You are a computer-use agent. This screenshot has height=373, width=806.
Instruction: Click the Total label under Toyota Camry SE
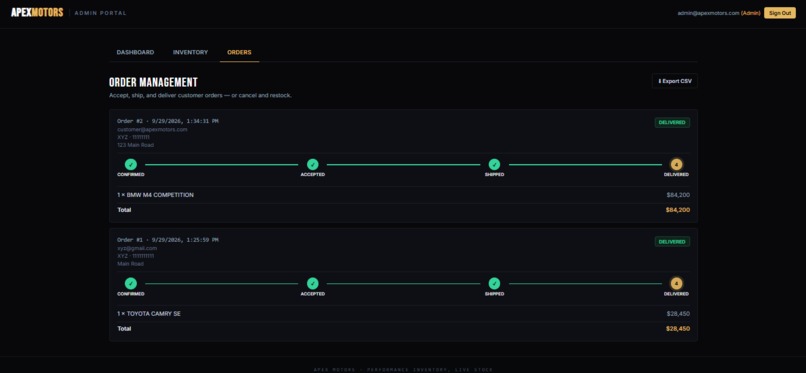(x=124, y=328)
